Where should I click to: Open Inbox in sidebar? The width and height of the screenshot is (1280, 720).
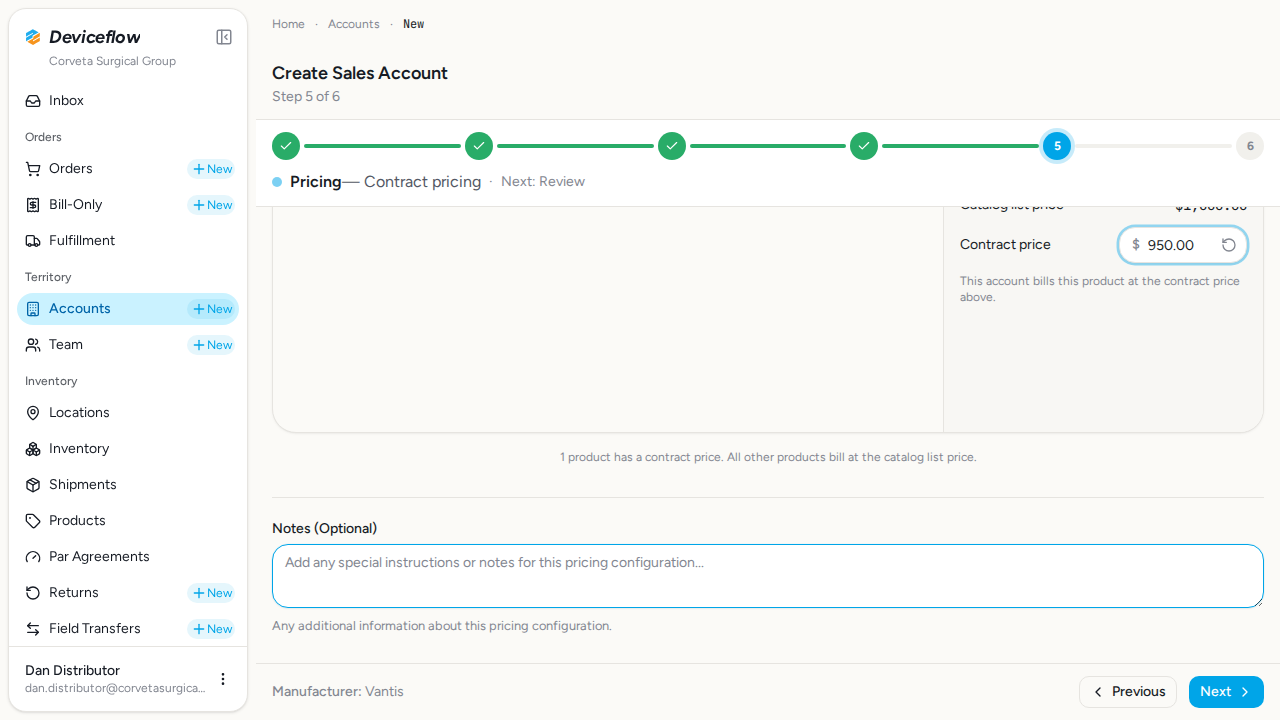(128, 101)
